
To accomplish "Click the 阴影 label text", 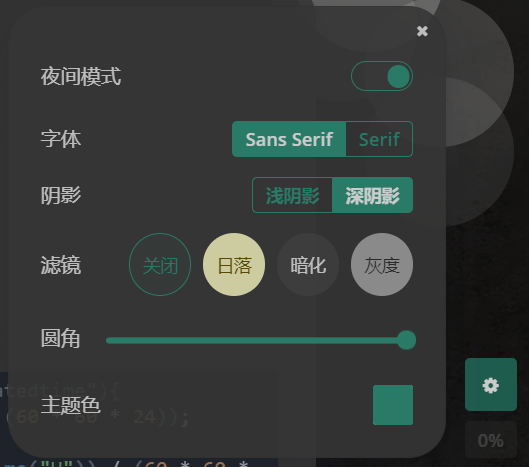I will point(61,195).
